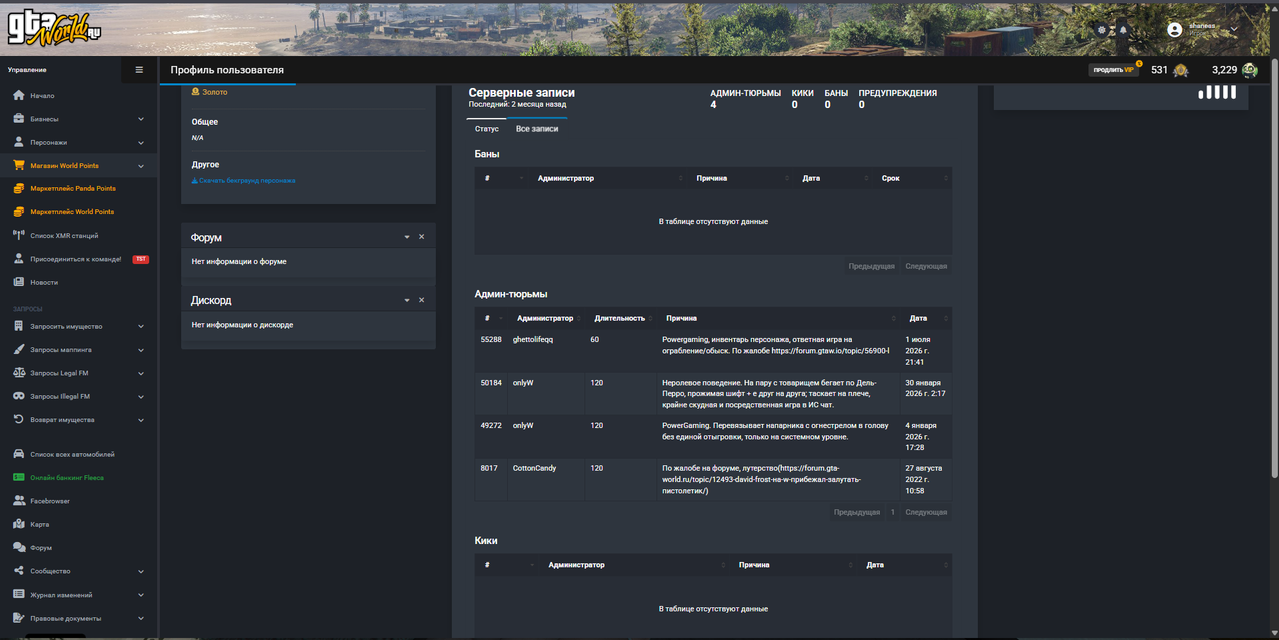The image size is (1279, 640).
Task: Click the Новости newspaper icon
Action: click(x=18, y=282)
